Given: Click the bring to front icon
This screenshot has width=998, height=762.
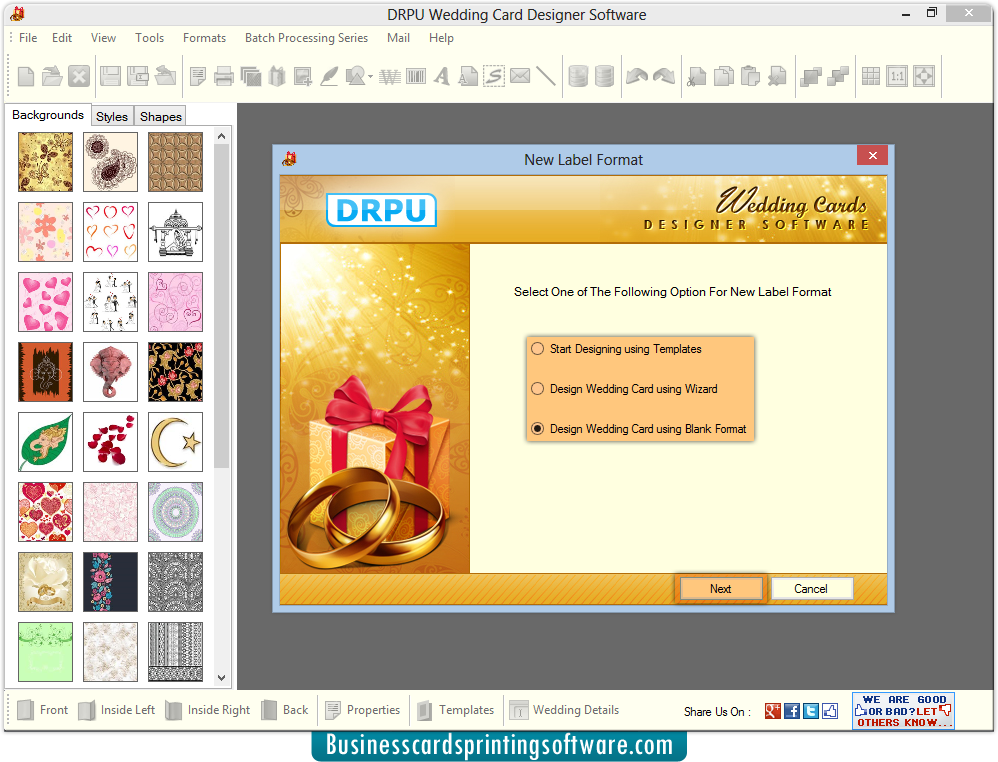Looking at the screenshot, I should pos(810,77).
